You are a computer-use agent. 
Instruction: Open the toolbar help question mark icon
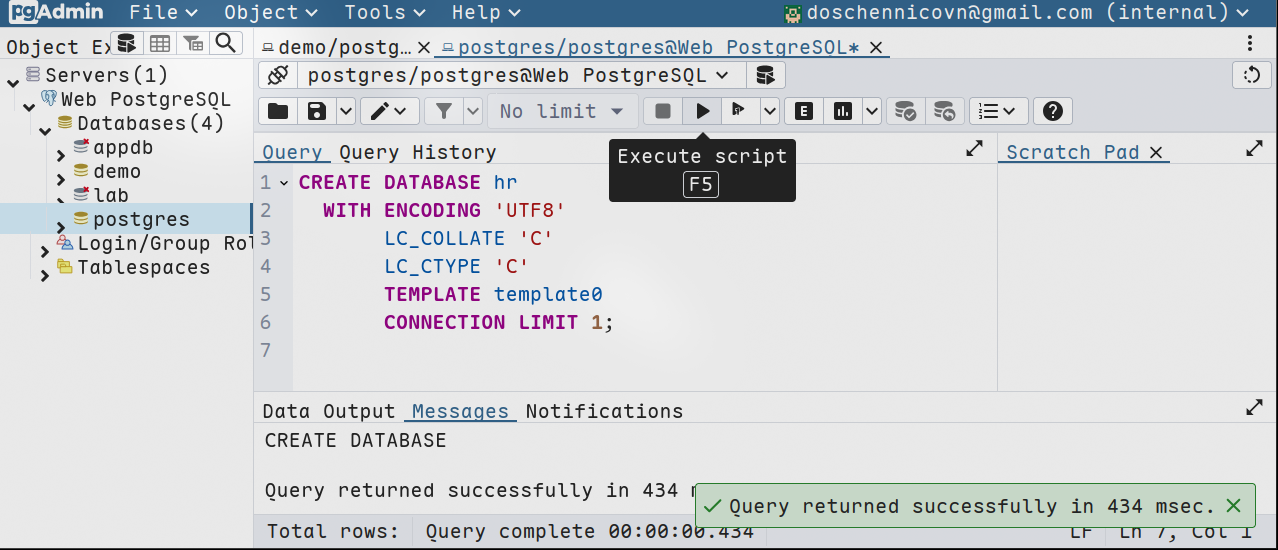point(1052,111)
